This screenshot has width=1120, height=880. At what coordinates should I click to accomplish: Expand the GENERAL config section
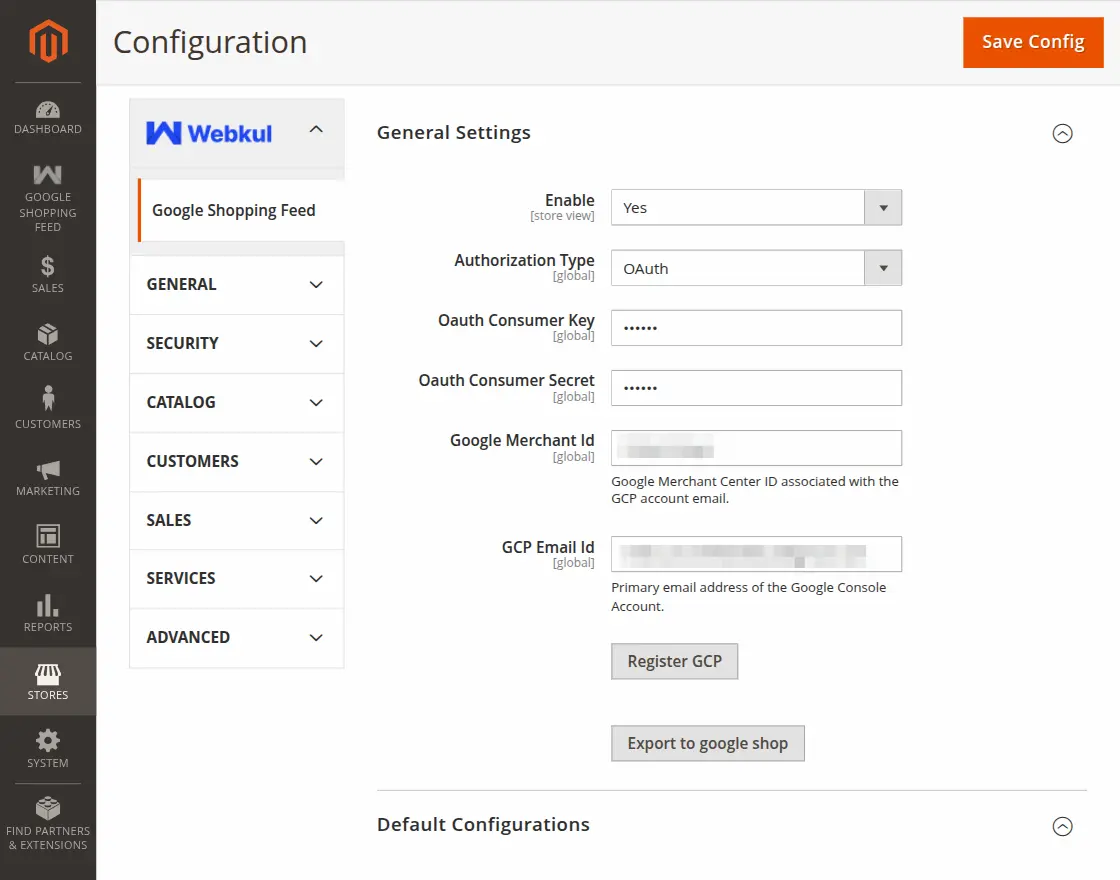(x=236, y=284)
